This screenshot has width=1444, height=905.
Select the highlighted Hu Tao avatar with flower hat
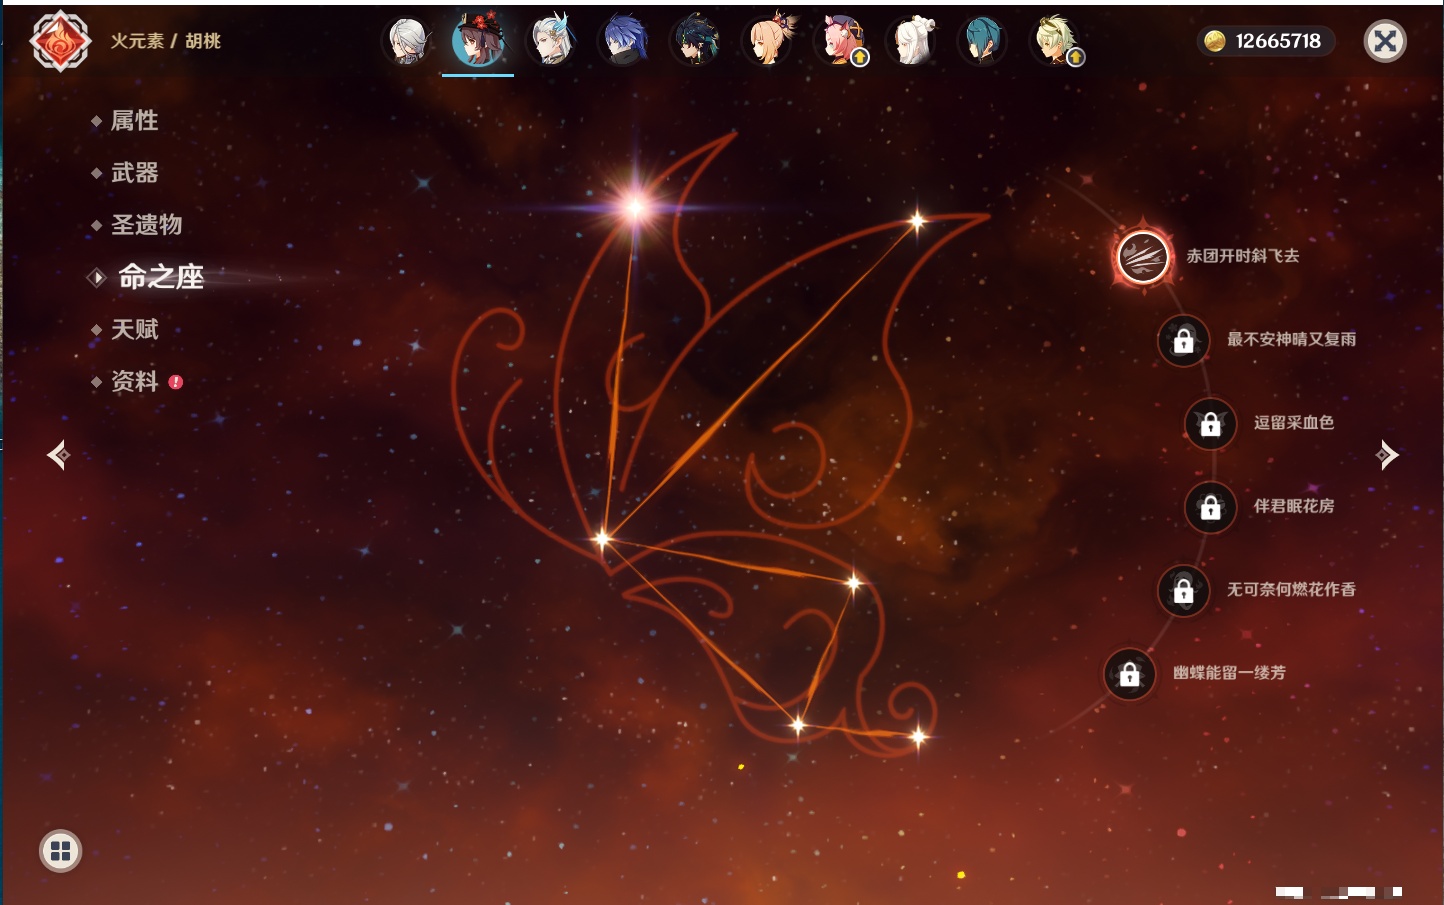tap(478, 41)
